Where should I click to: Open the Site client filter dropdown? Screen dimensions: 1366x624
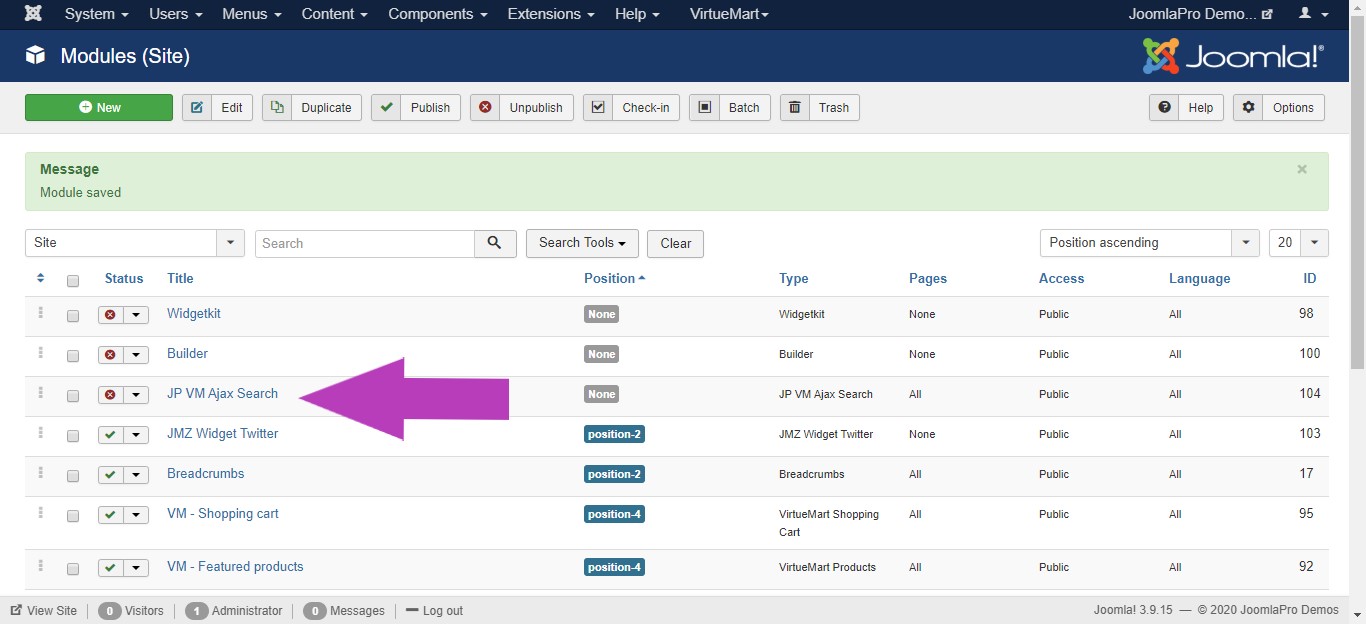pos(231,243)
